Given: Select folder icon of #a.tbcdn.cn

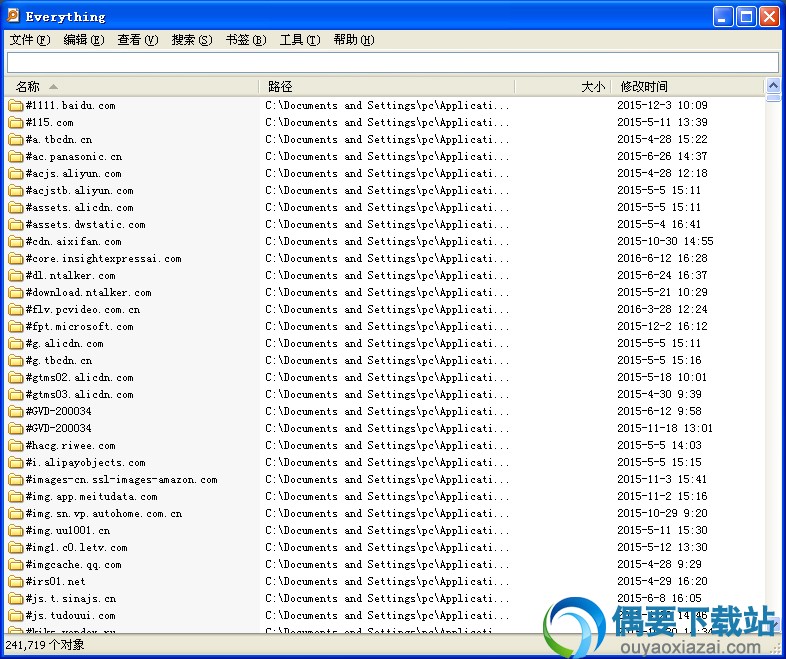Looking at the screenshot, I should [x=16, y=139].
